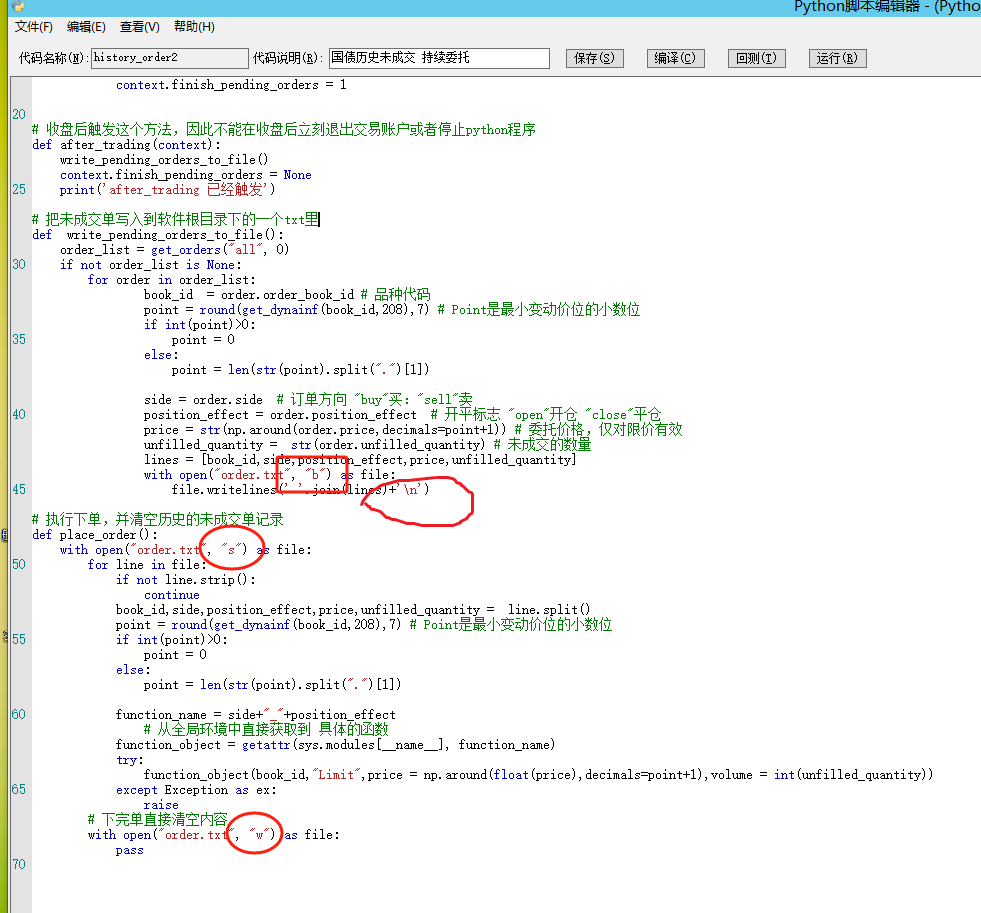Focus the 代码名称 field containing history_order2

(170, 58)
